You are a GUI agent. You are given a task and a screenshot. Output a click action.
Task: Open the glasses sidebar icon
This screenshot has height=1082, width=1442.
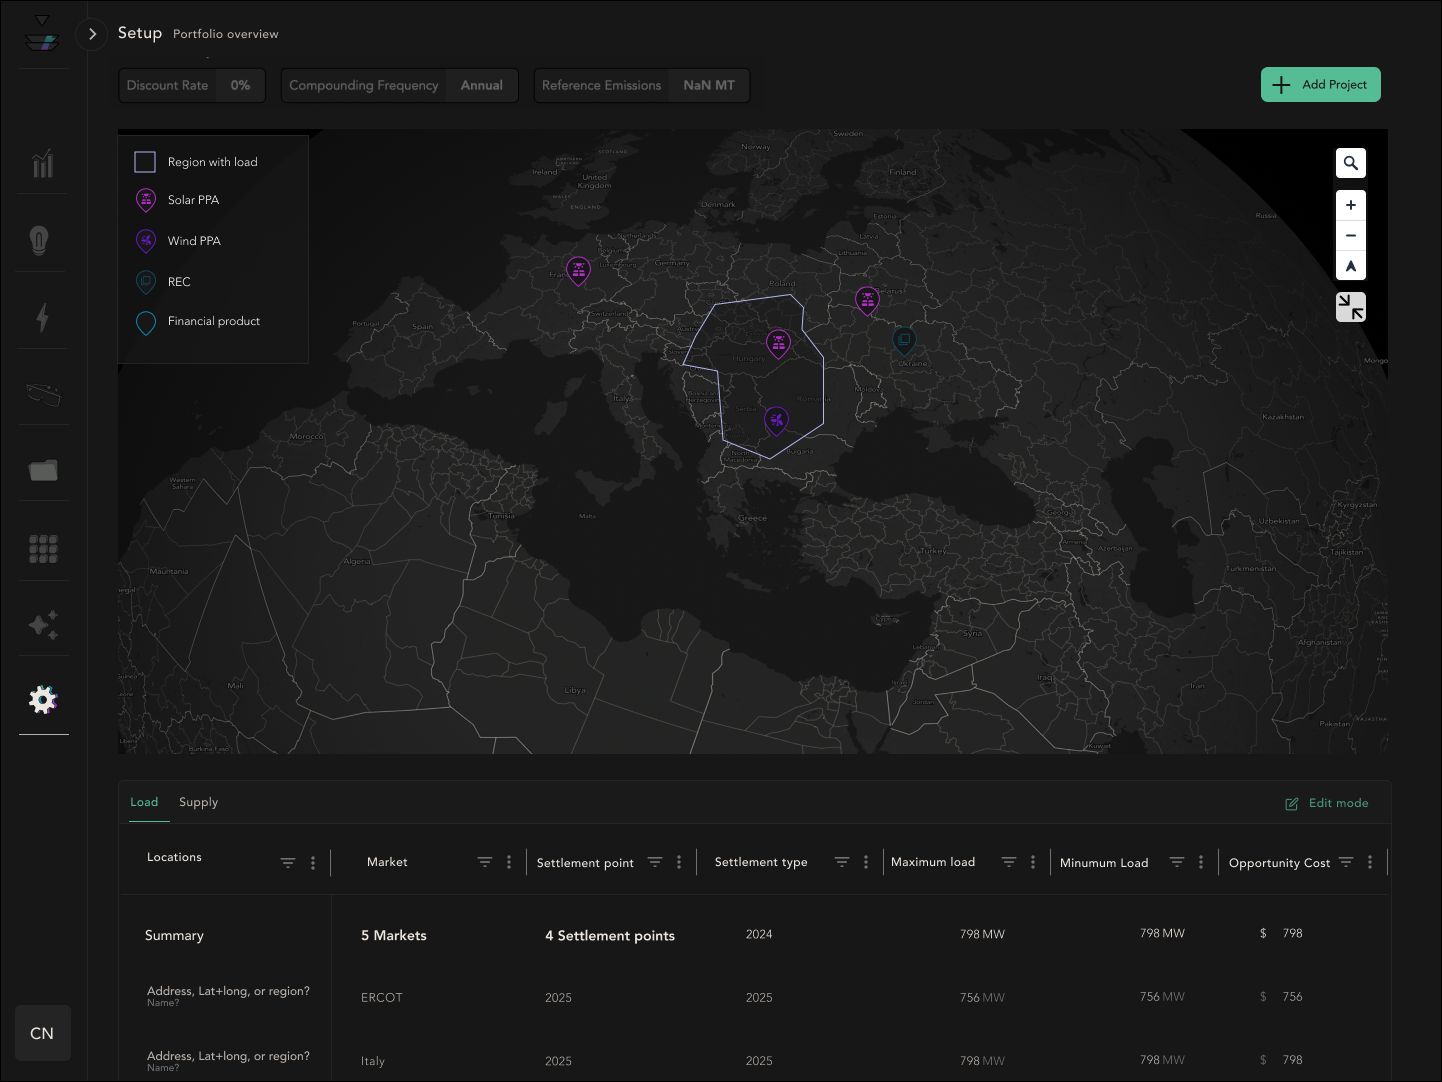pyautogui.click(x=43, y=394)
